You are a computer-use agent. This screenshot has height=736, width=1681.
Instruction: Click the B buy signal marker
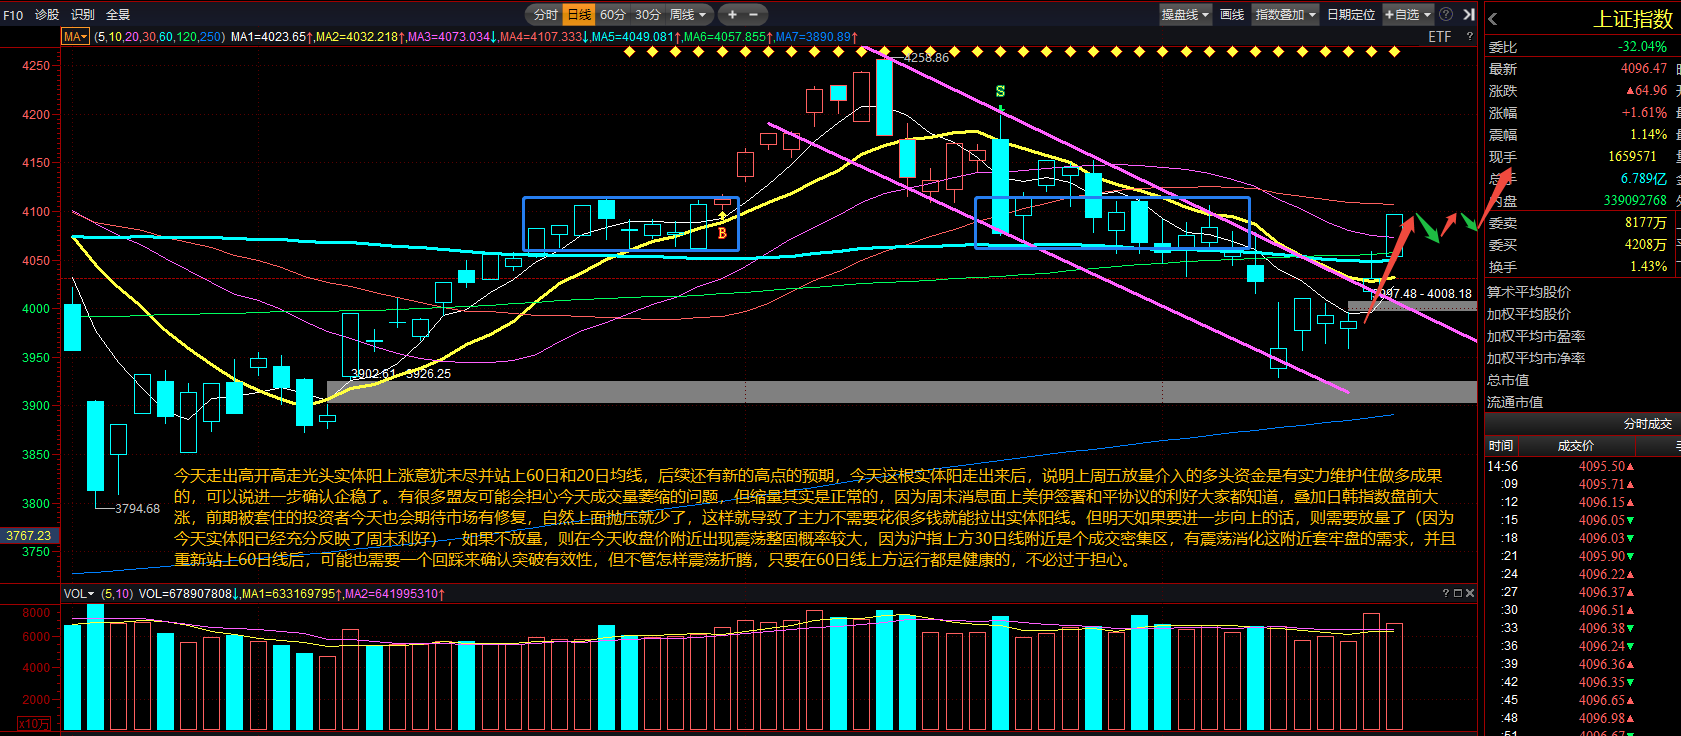point(722,233)
